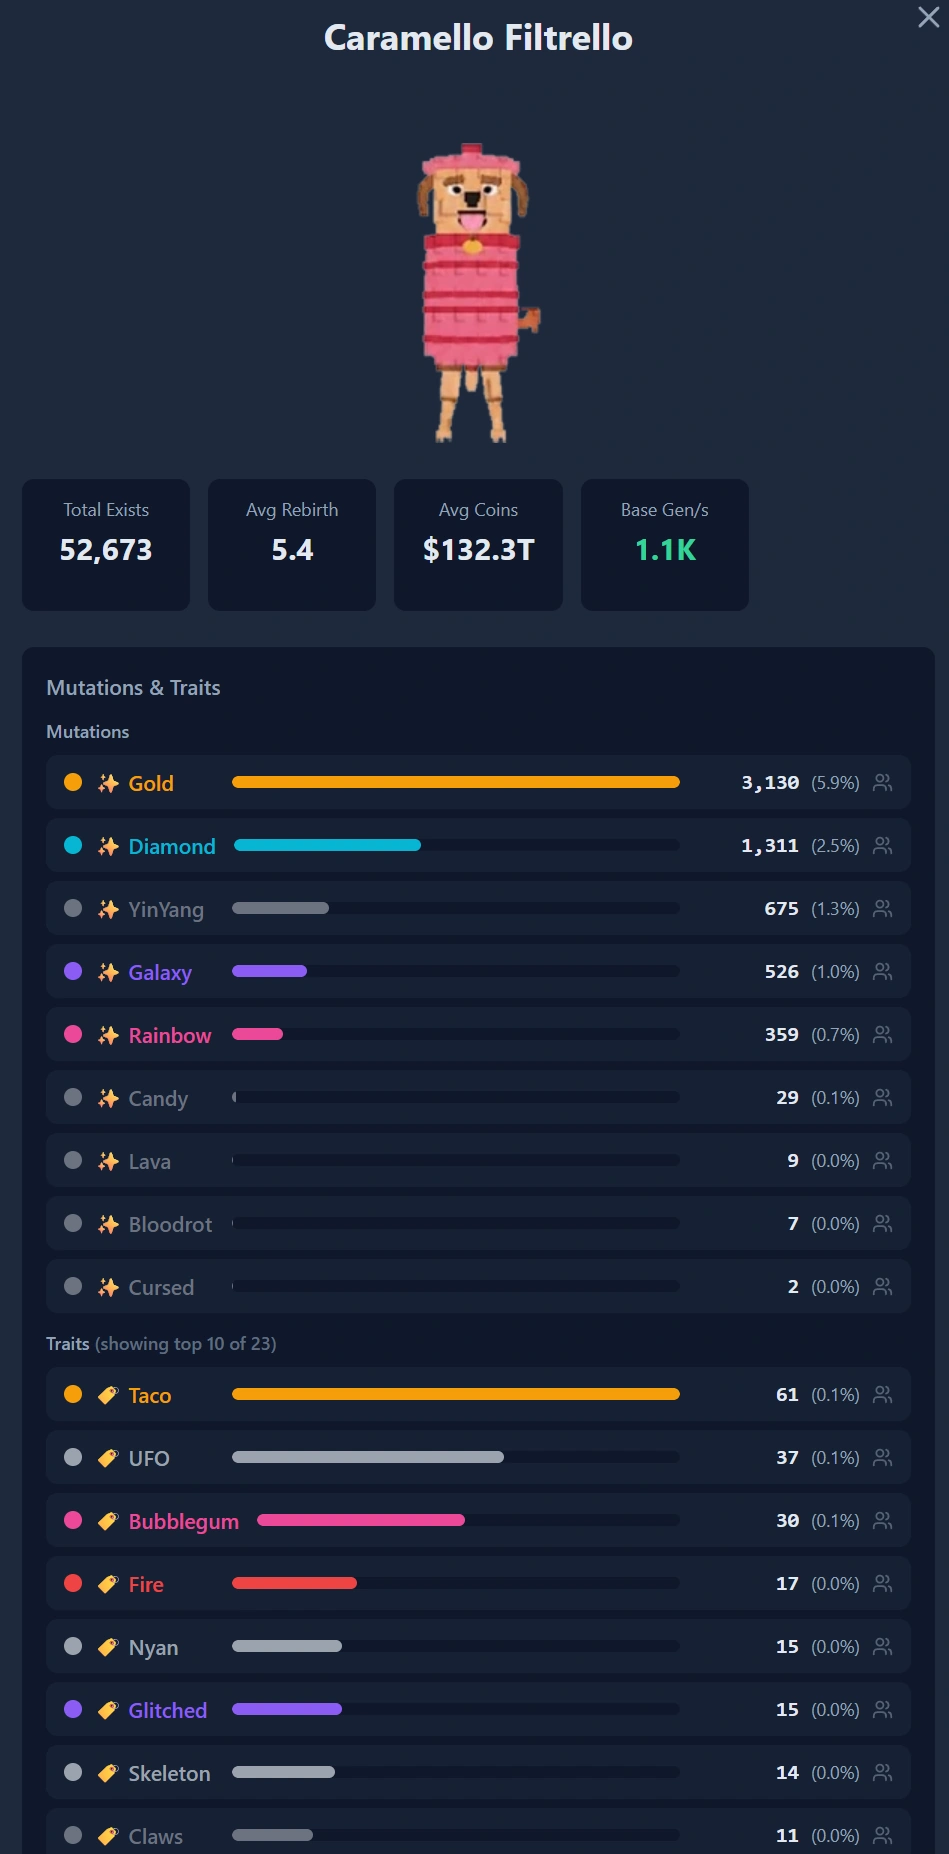Viewport: 949px width, 1854px height.
Task: Click the owners icon in YinYang row
Action: coord(882,908)
